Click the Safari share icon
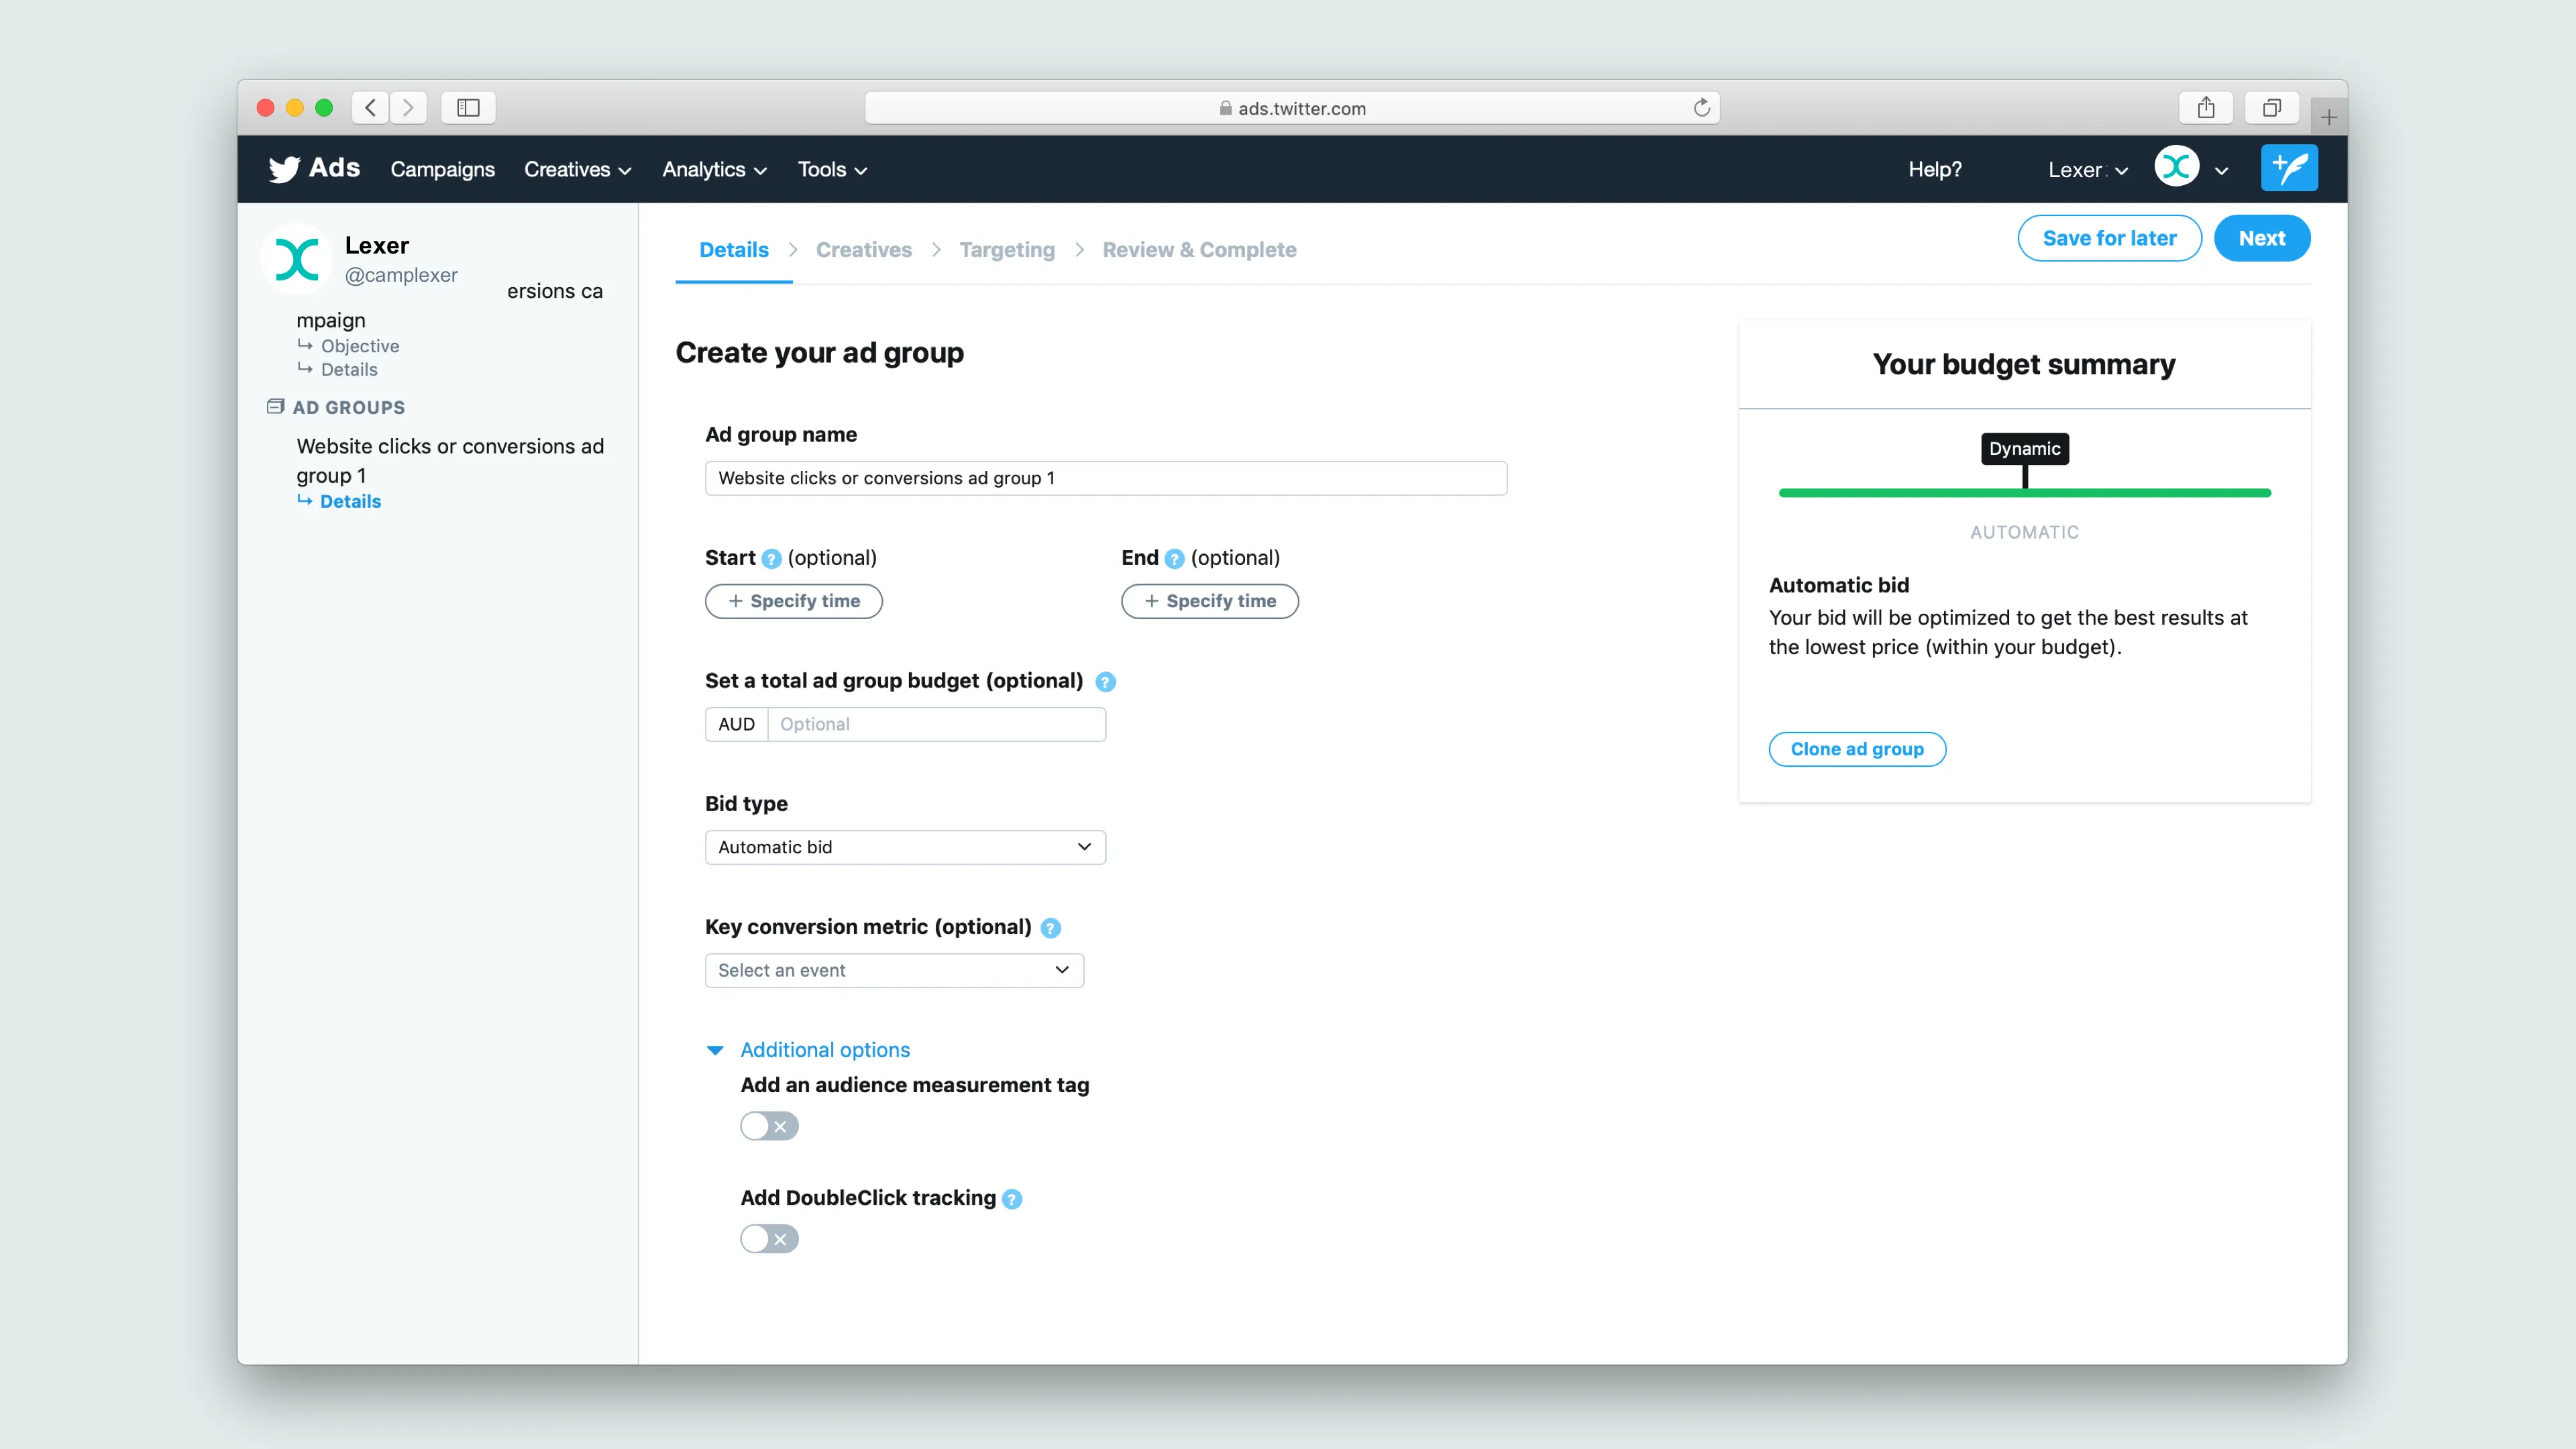2576x1449 pixels. coord(2206,108)
